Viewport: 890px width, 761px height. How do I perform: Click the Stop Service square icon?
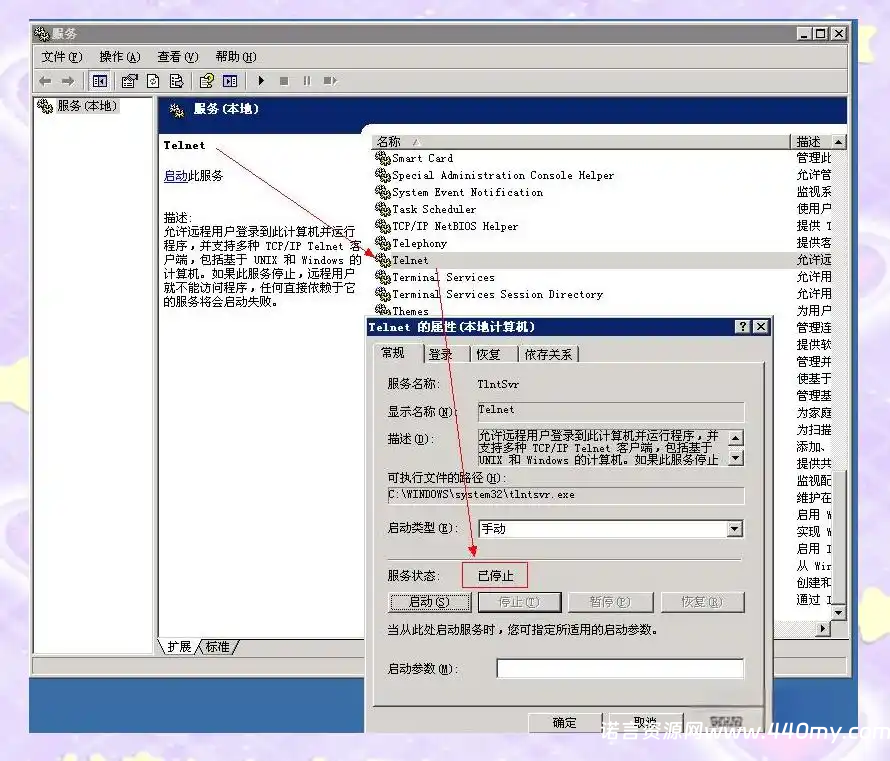(x=284, y=81)
